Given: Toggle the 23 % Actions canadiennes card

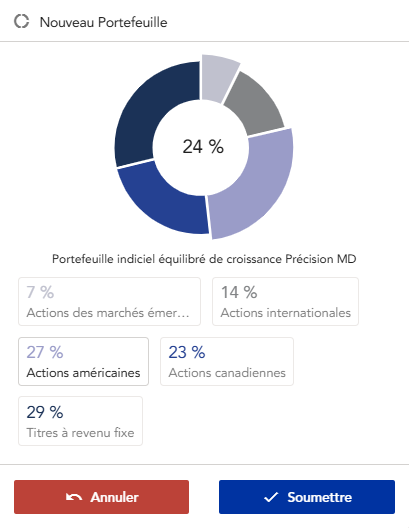Looking at the screenshot, I should click(227, 361).
